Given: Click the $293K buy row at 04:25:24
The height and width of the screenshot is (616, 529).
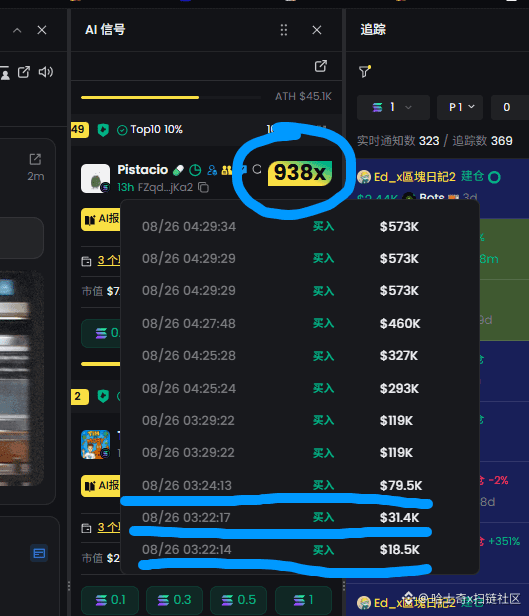Looking at the screenshot, I should pos(300,389).
